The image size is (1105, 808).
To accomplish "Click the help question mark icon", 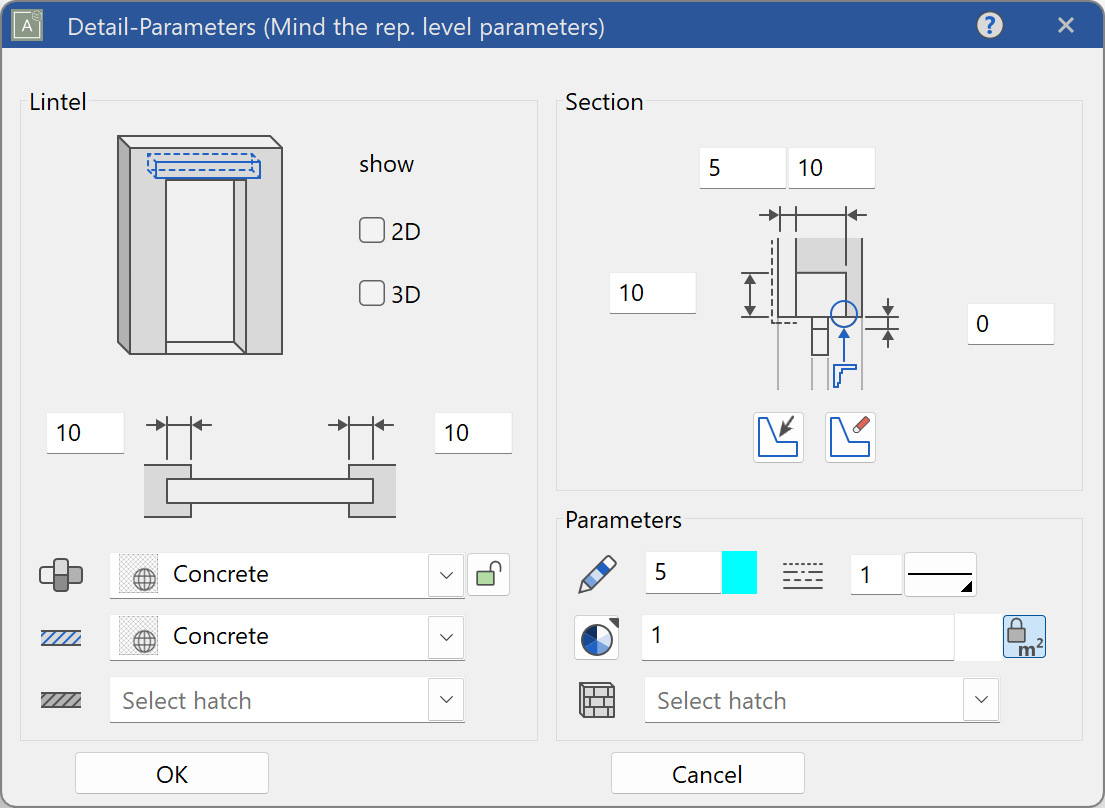I will (x=989, y=26).
